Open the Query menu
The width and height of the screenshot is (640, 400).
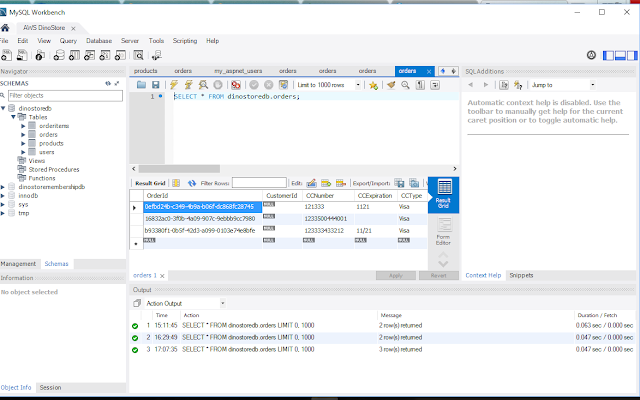point(68,41)
